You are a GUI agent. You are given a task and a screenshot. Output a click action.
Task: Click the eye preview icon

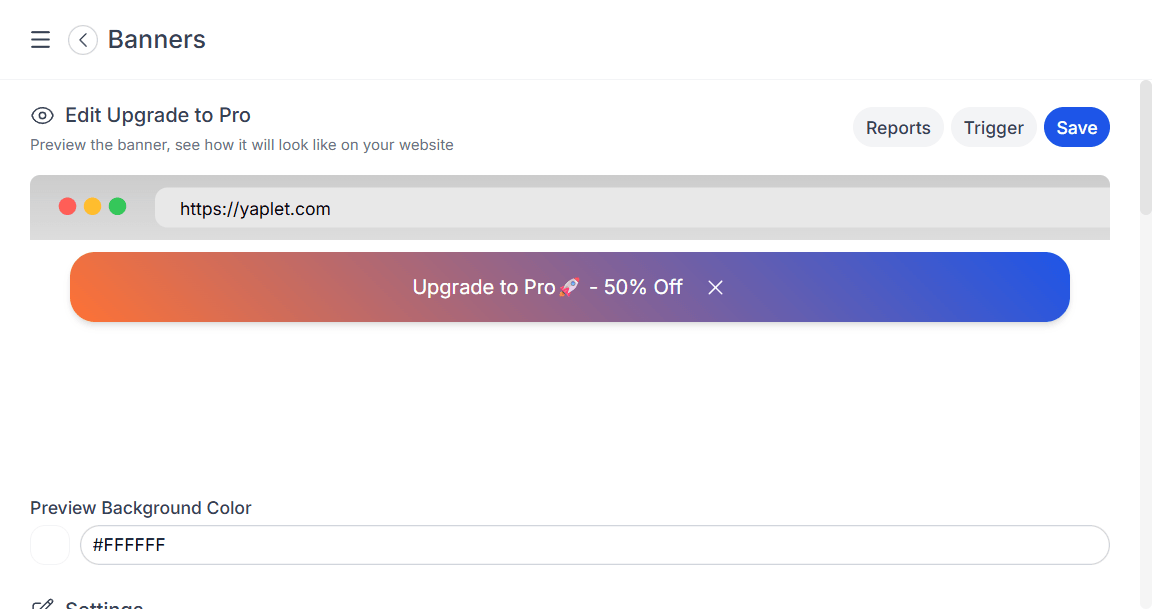42,115
